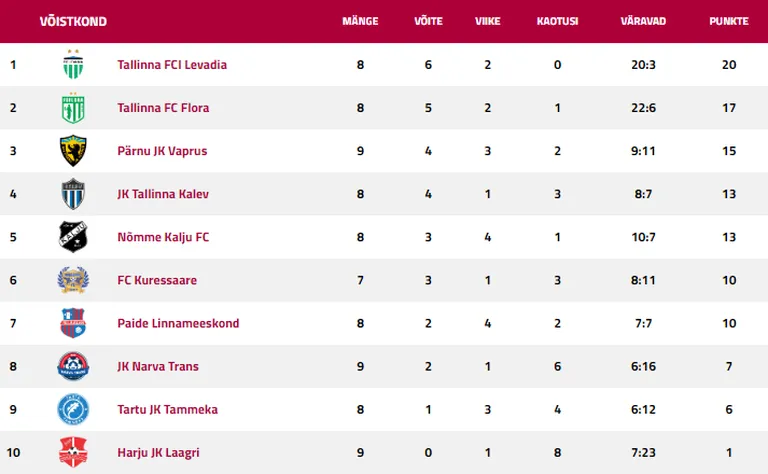
Task: Click the FC Kuressaare laurel wreath logo
Action: pos(73,280)
